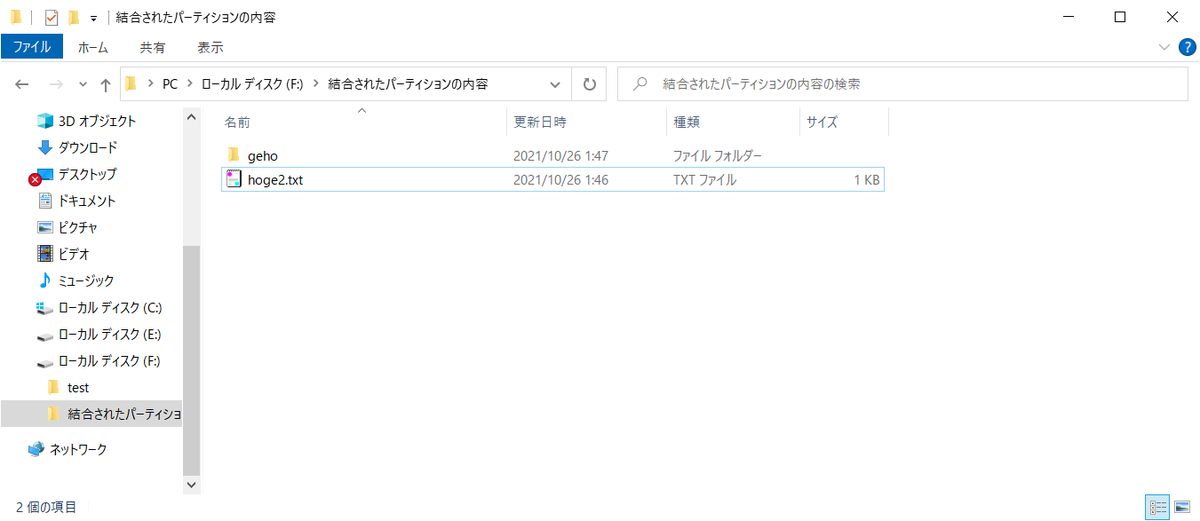Click ローカル ディスク (F:) in breadcrumb
This screenshot has height=521, width=1200.
[x=252, y=85]
